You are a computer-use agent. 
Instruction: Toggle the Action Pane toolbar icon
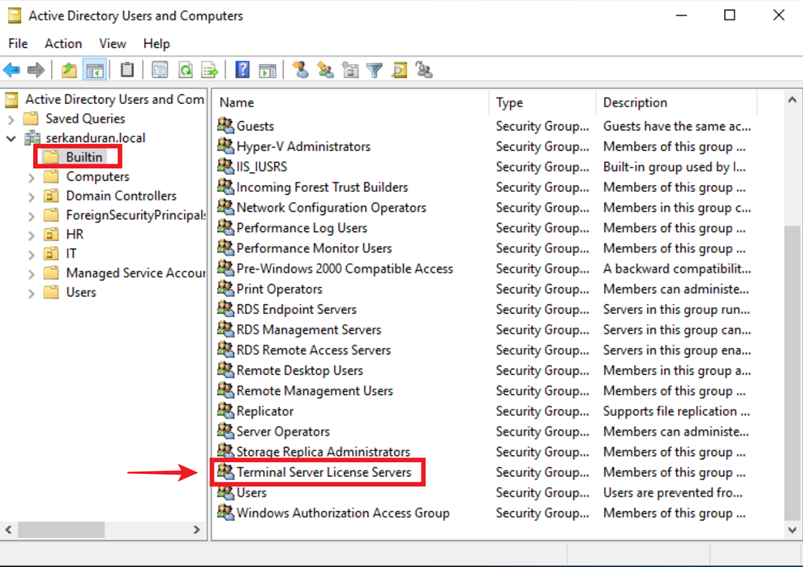[267, 70]
